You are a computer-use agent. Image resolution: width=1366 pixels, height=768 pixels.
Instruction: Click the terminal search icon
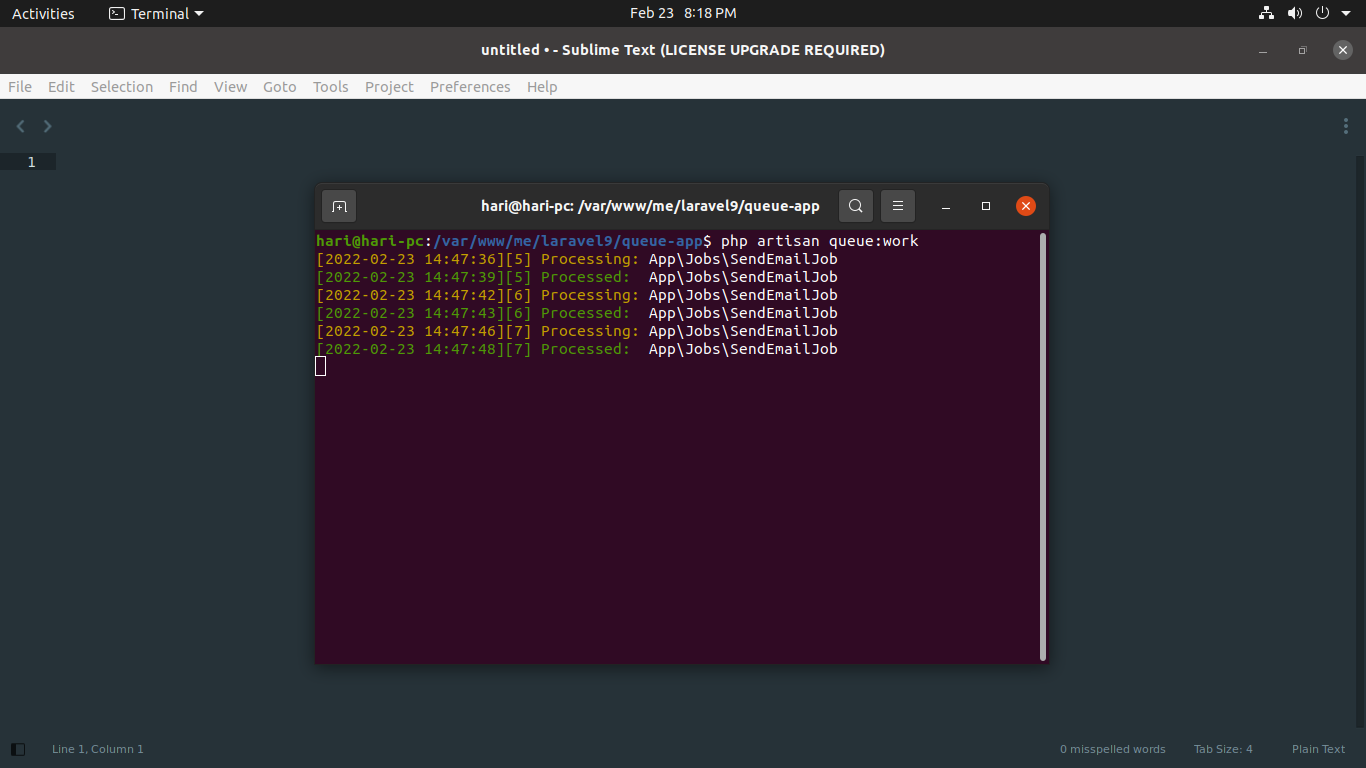click(855, 206)
